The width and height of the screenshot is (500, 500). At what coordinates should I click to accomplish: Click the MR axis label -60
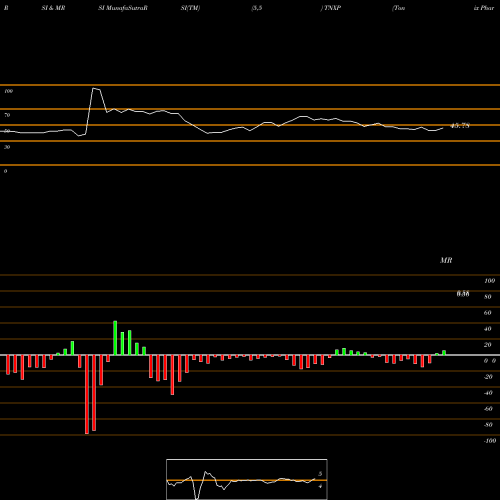click(488, 409)
